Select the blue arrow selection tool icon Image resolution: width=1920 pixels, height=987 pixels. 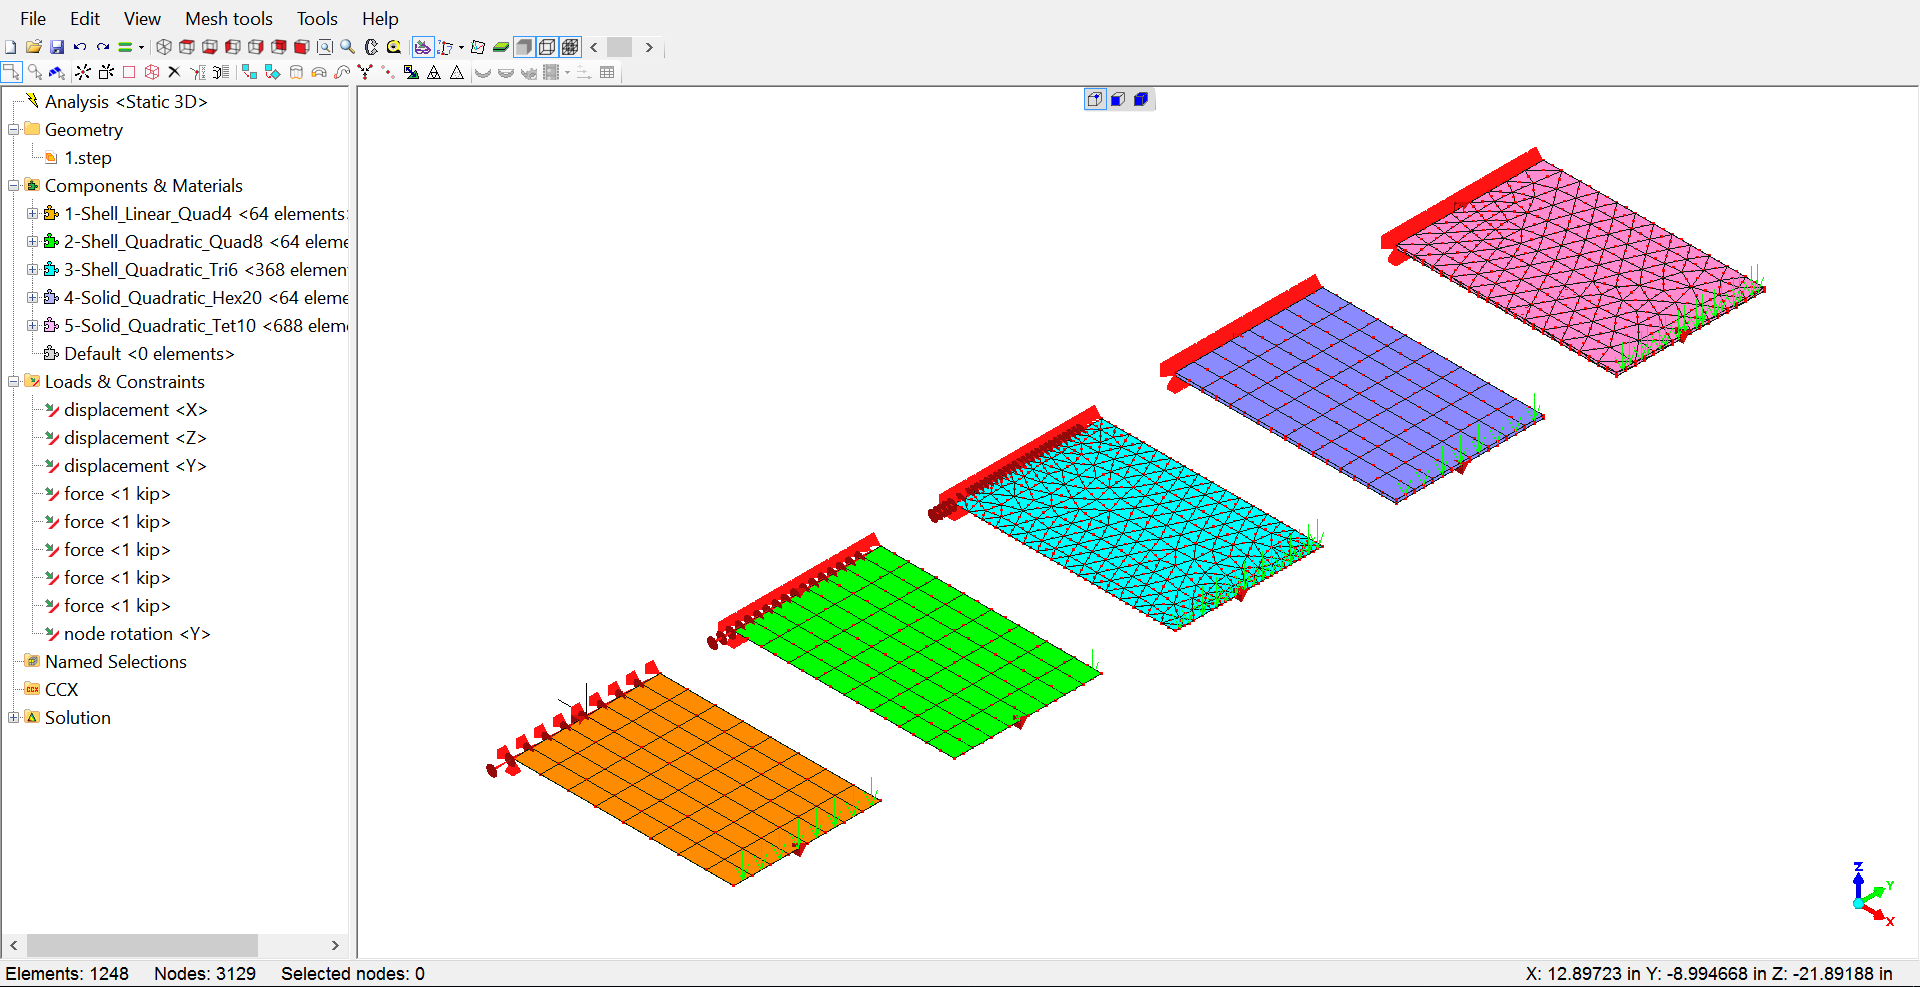(57, 72)
